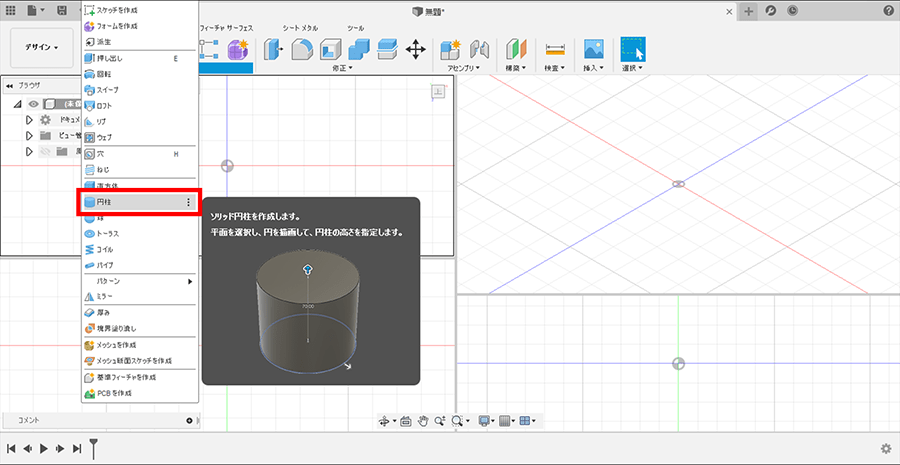This screenshot has width=900, height=465.
Task: Click the timeline play button
Action: click(44, 449)
